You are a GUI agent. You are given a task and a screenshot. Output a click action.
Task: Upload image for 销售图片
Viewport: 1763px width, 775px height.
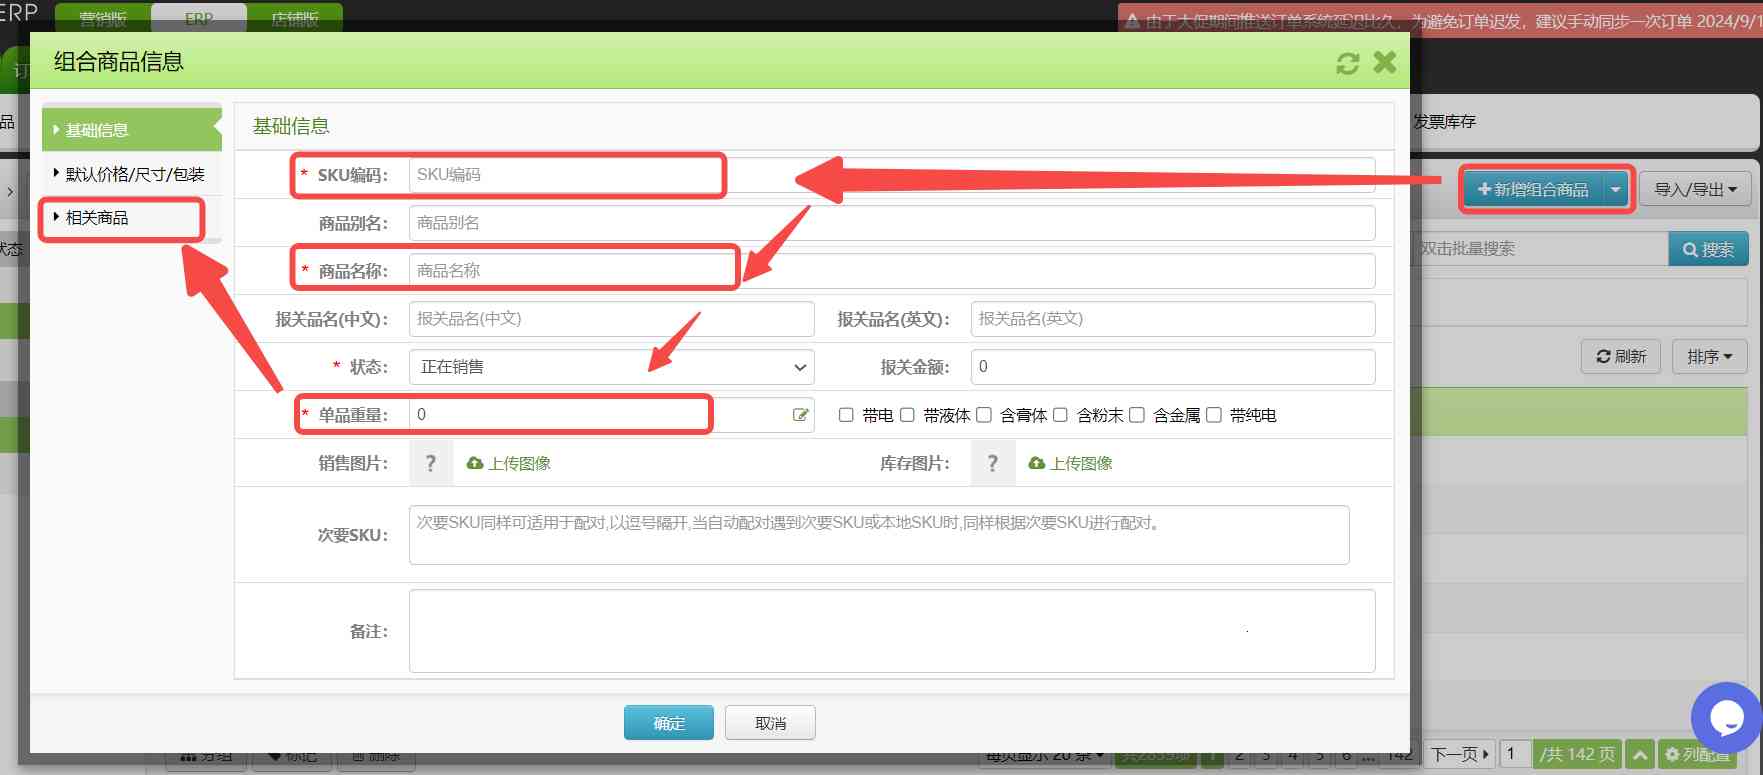509,463
